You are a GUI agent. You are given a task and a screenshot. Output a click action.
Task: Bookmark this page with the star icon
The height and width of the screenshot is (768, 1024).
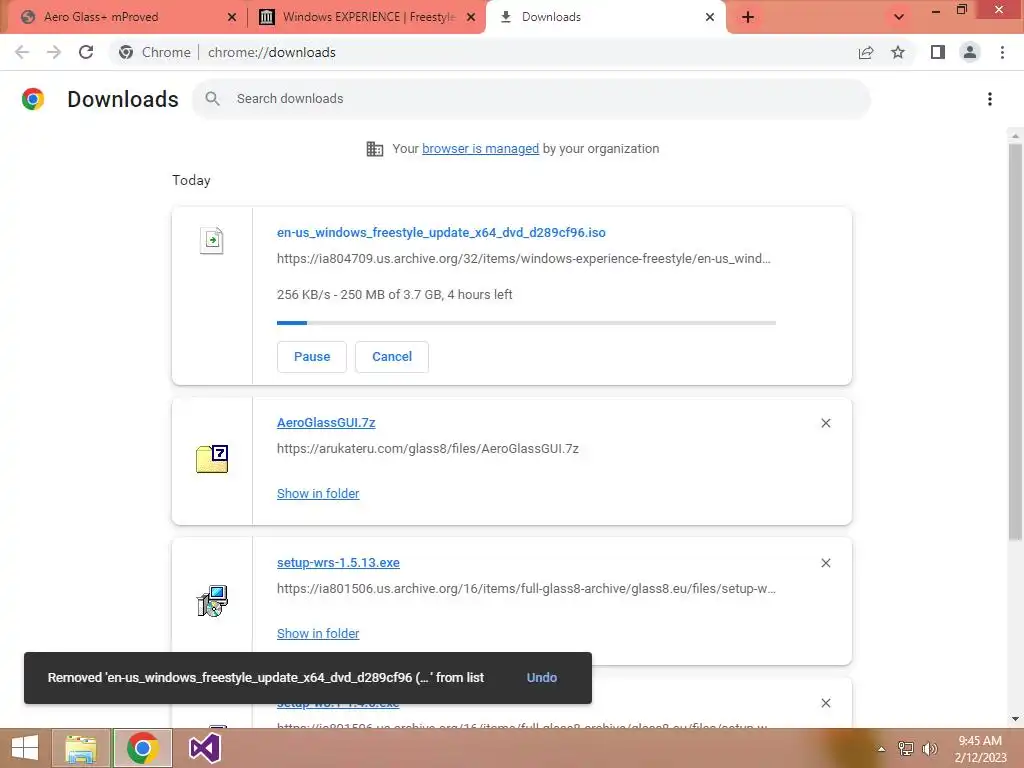[898, 52]
